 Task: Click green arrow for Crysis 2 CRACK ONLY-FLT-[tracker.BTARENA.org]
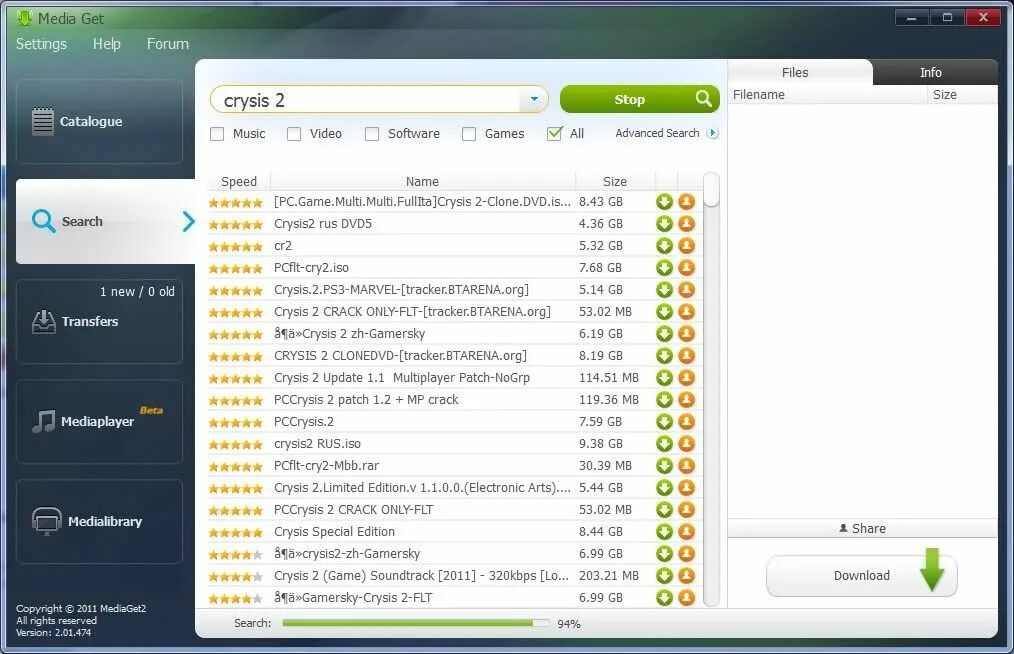point(664,312)
